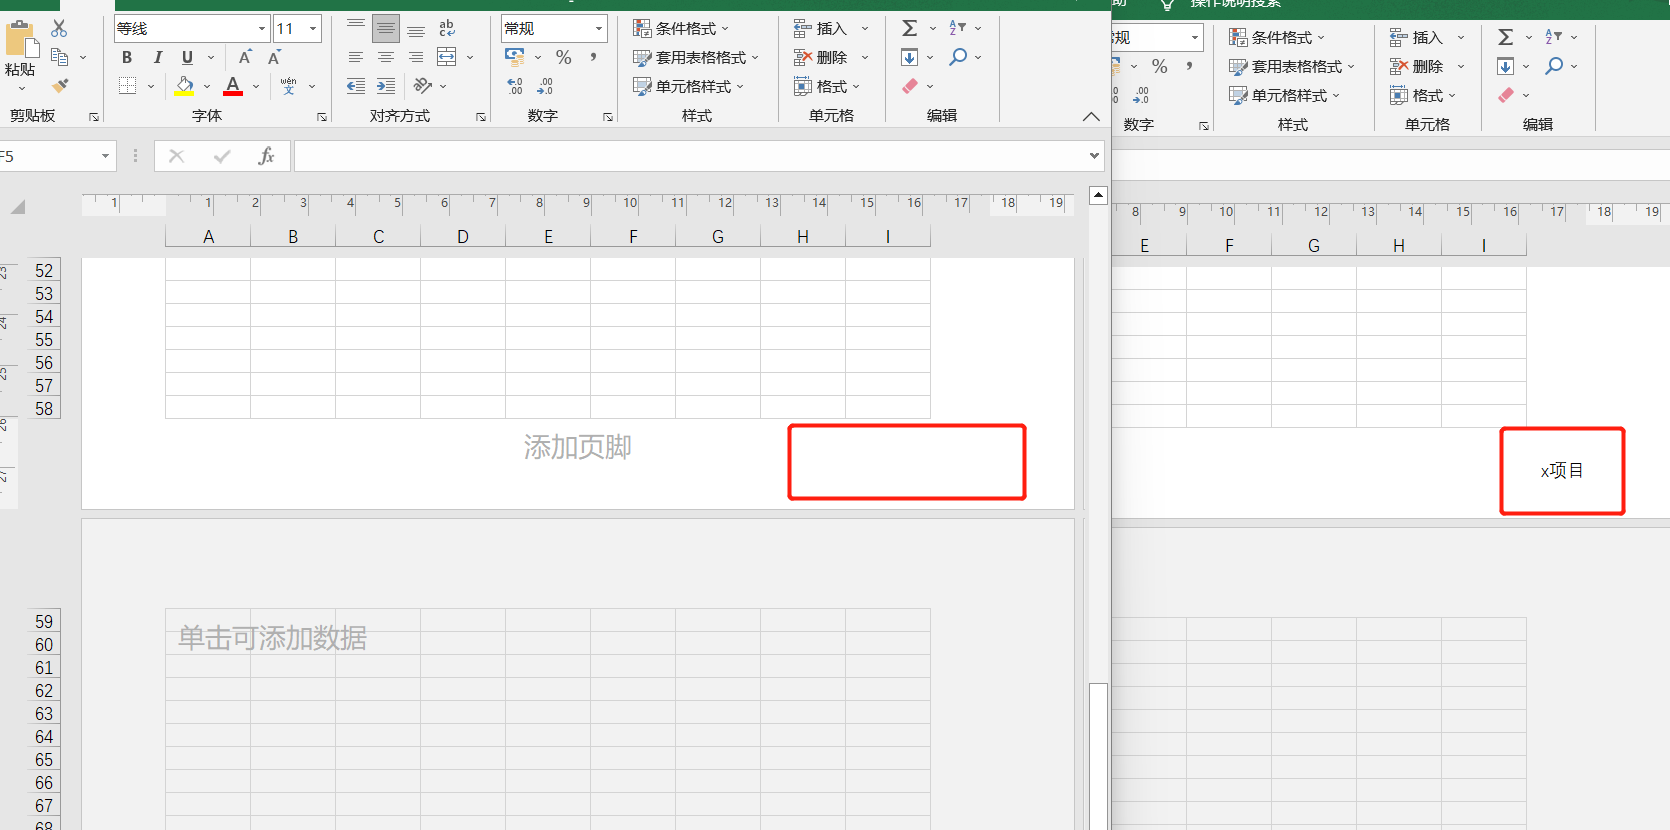Click the AutoSum sigma icon in right window

[1505, 37]
